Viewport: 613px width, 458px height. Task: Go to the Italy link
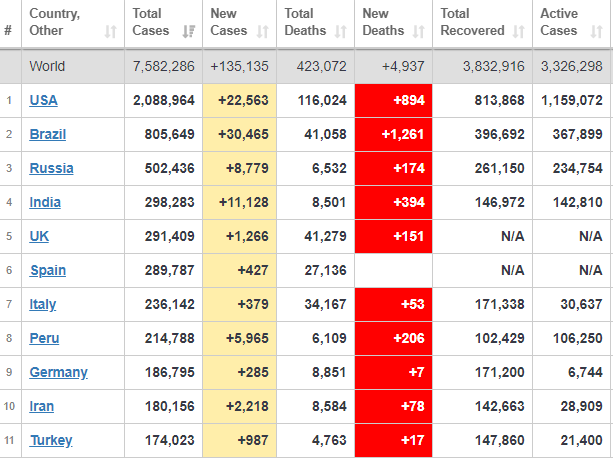tap(44, 305)
